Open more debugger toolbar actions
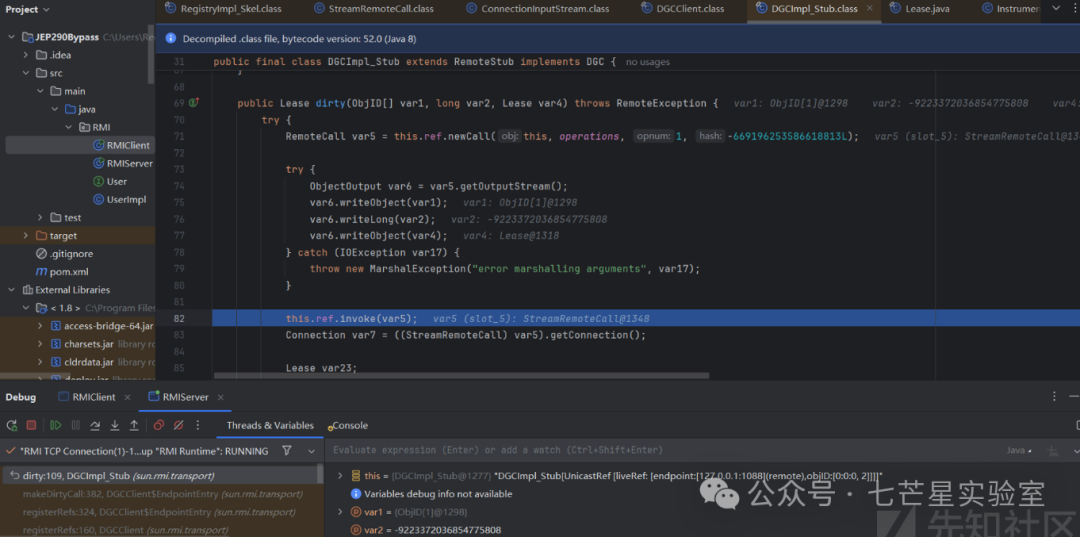The height and width of the screenshot is (537, 1080). (198, 425)
